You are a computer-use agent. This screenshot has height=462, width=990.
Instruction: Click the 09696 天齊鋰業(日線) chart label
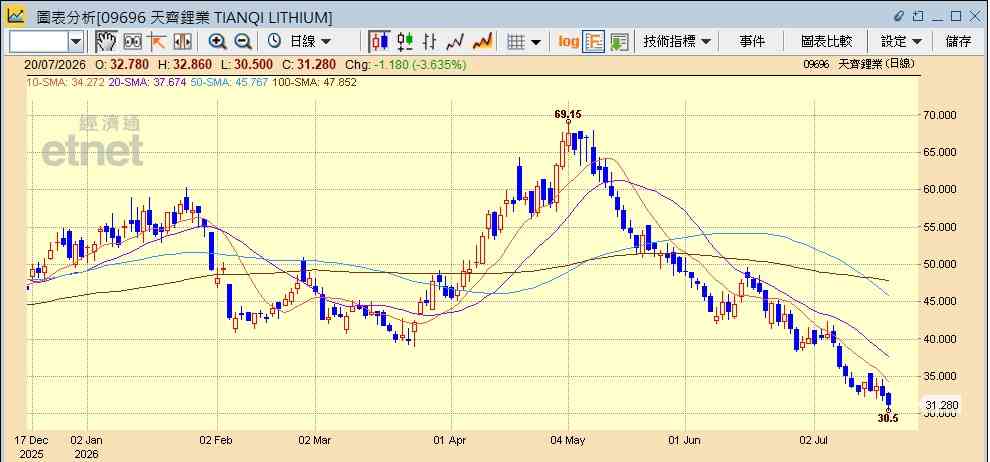click(858, 64)
